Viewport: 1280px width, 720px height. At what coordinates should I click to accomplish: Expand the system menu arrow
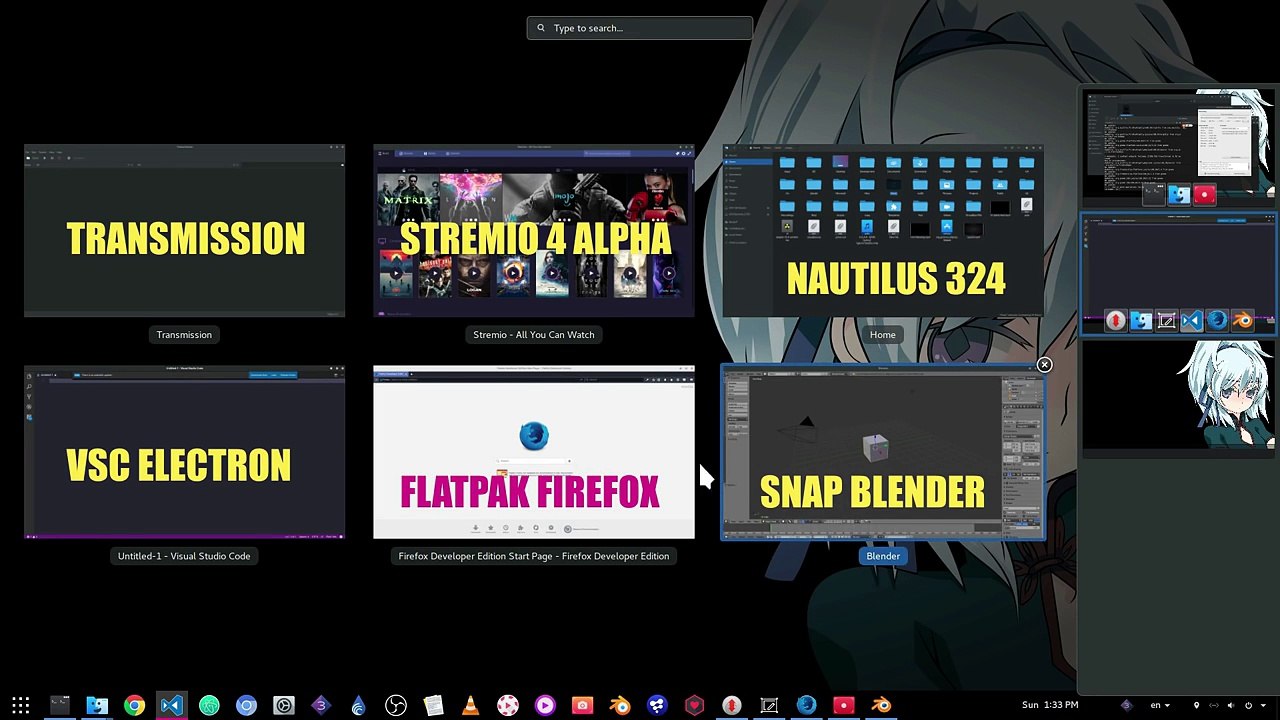pos(1262,705)
